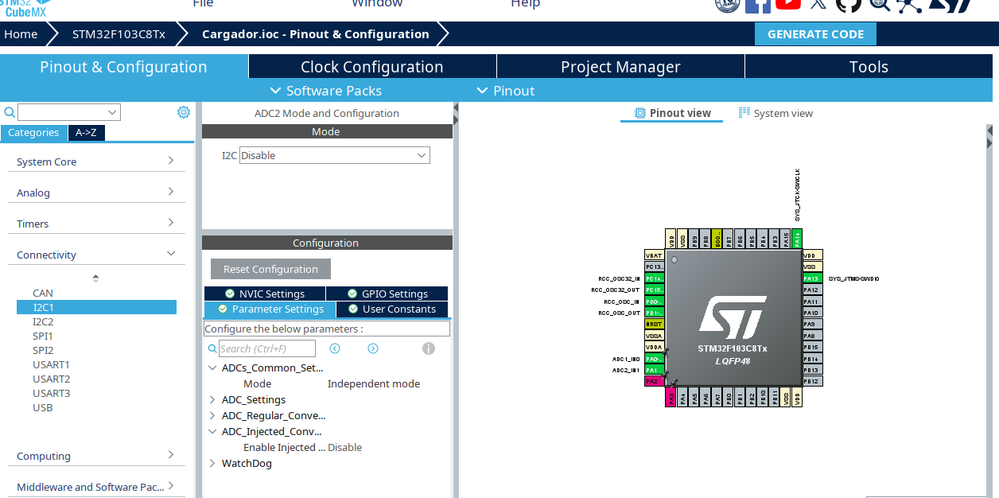Open the category settings gear icon
Viewport: 999px width, 498px height.
183,112
